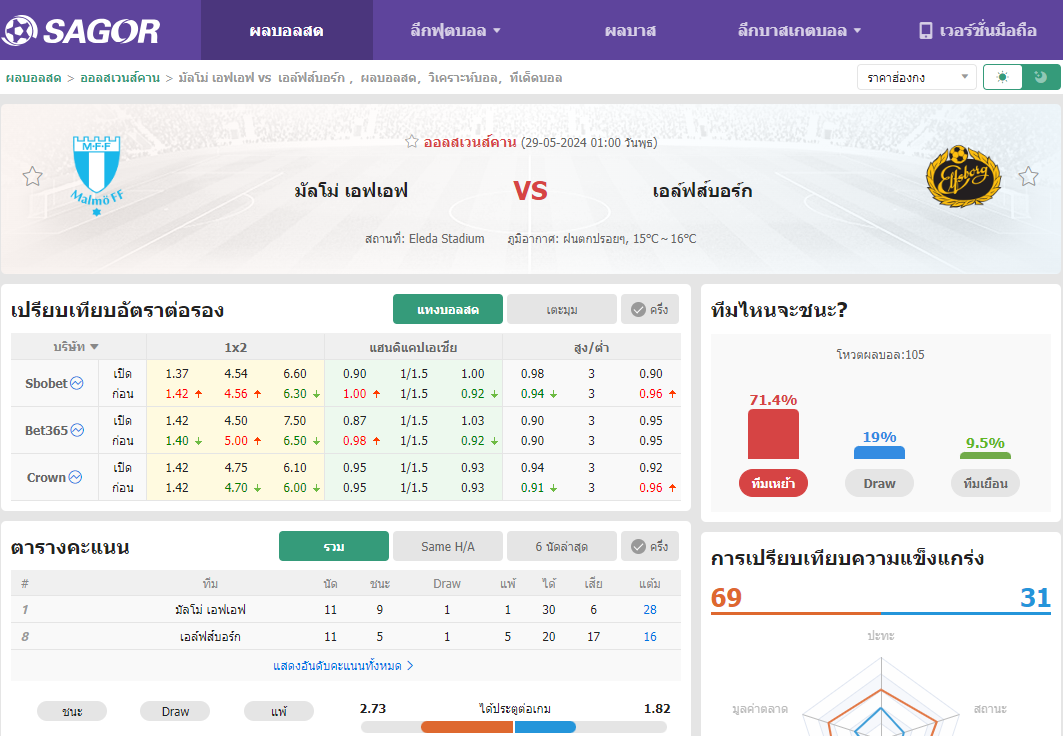Click the green 9.5% away vote bar
Viewport: 1063px width, 736px height.
[985, 455]
